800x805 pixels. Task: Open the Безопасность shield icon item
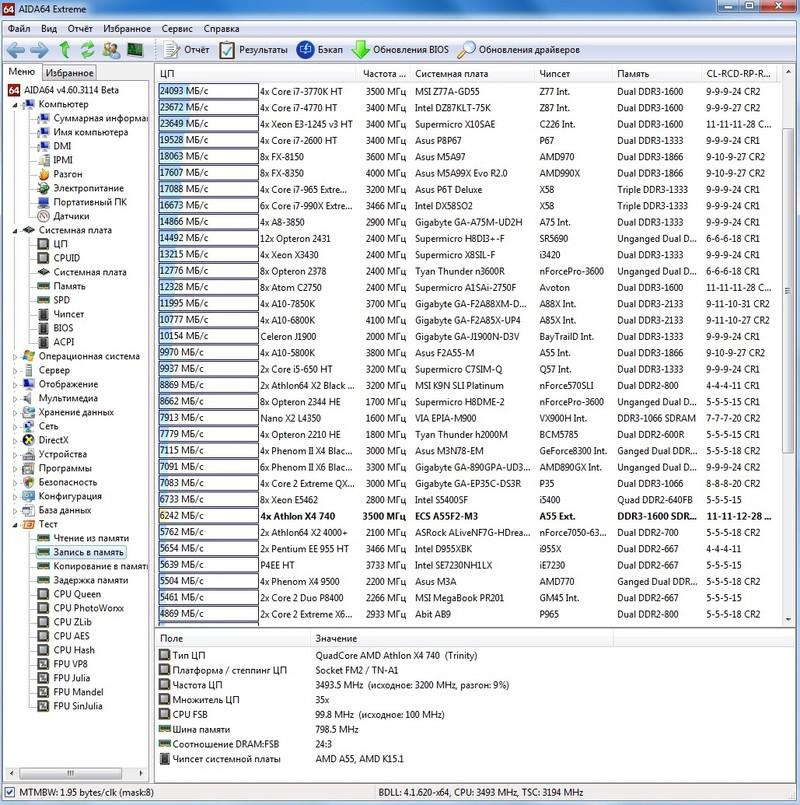(x=29, y=482)
